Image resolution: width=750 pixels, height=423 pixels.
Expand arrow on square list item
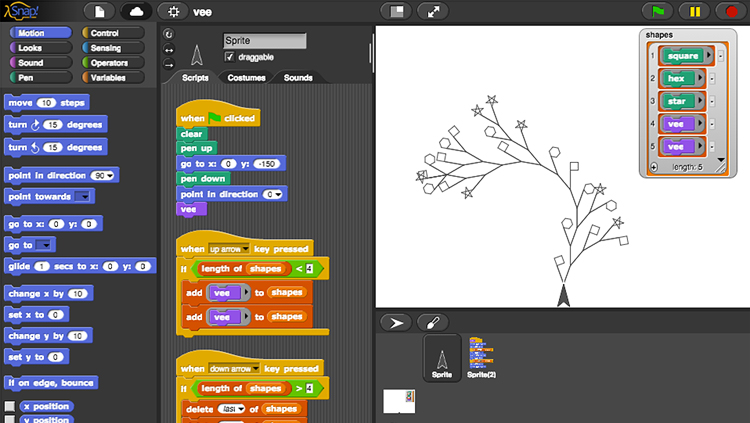click(708, 56)
